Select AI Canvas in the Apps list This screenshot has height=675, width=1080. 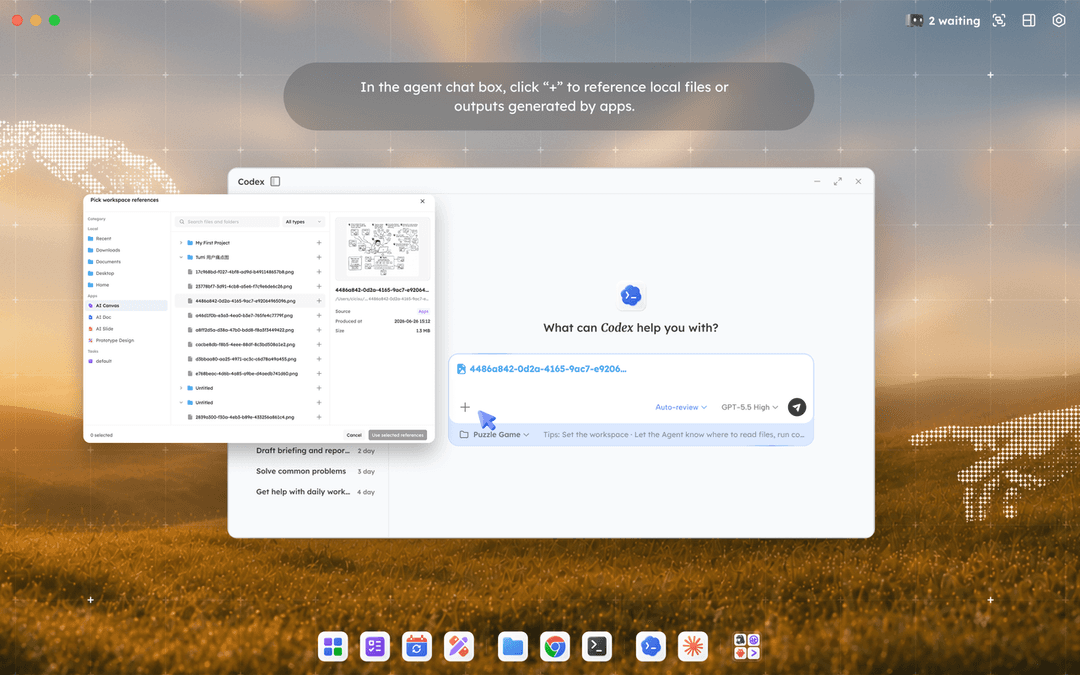click(x=127, y=305)
